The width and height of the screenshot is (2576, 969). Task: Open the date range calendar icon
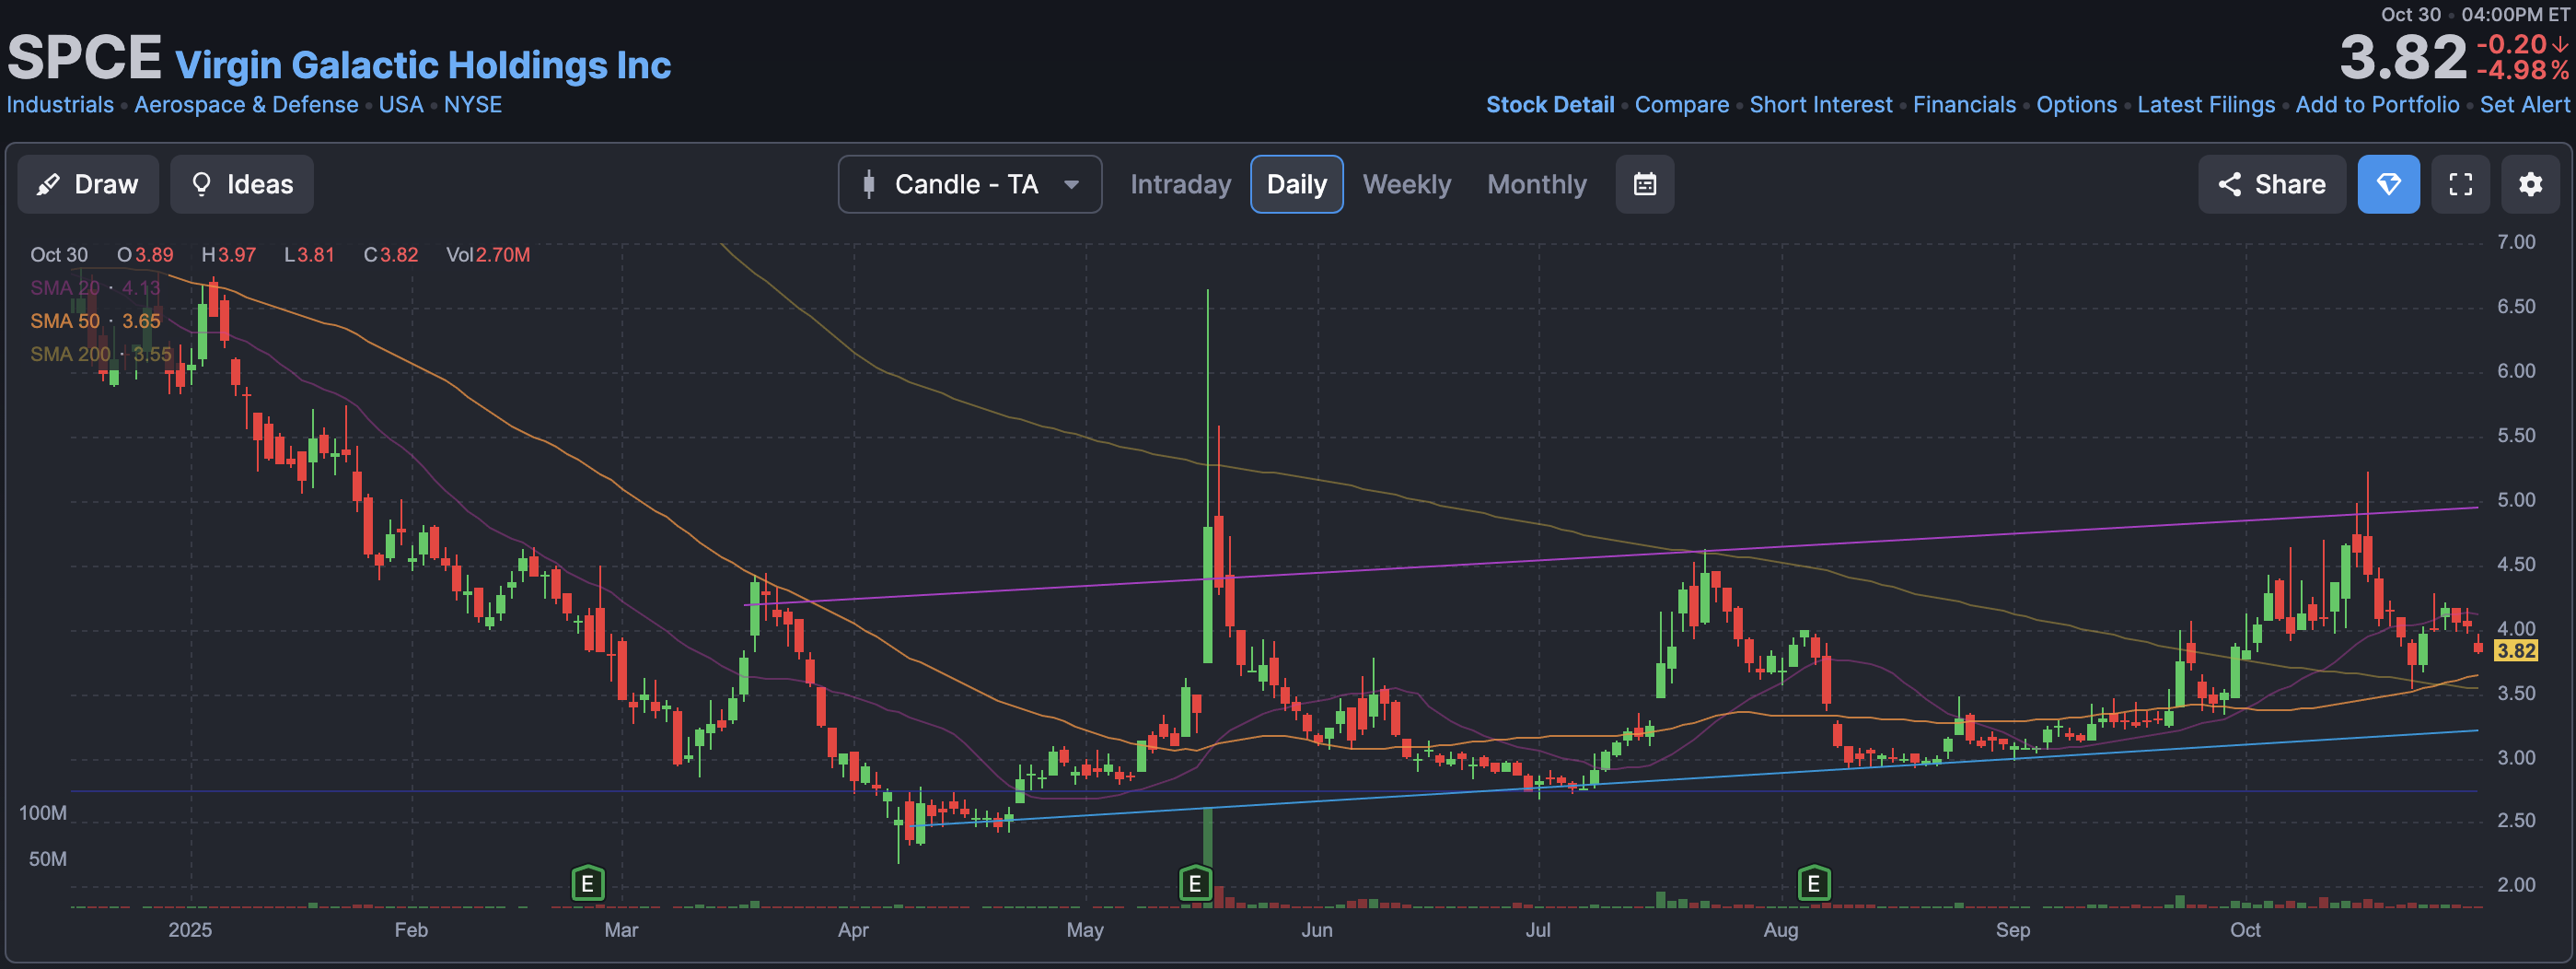coord(1645,184)
